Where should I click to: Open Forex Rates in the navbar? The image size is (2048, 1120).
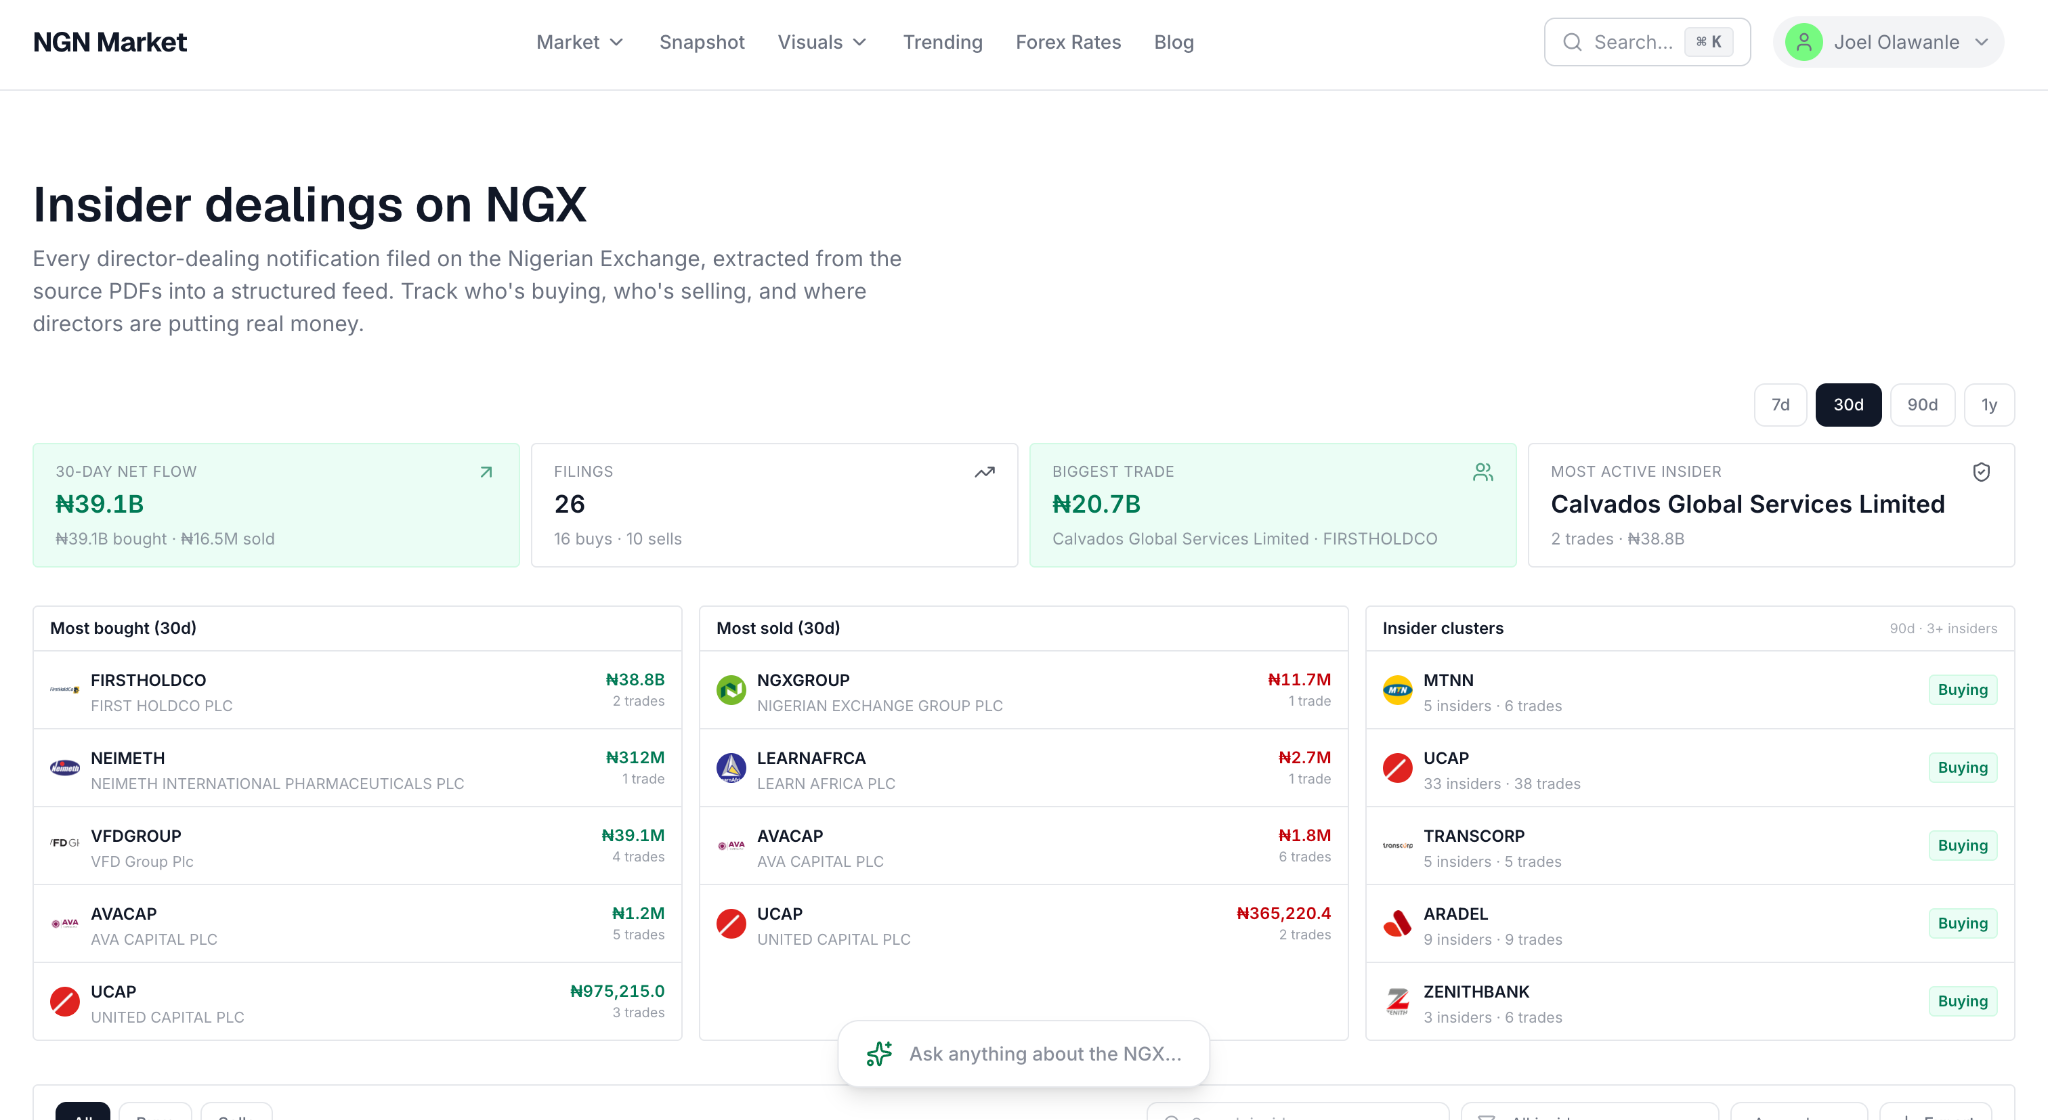tap(1068, 42)
